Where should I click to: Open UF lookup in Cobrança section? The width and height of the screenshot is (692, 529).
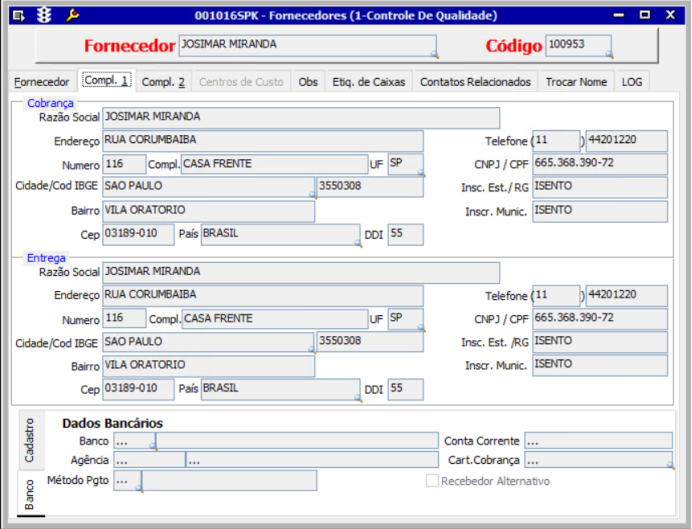pos(421,173)
